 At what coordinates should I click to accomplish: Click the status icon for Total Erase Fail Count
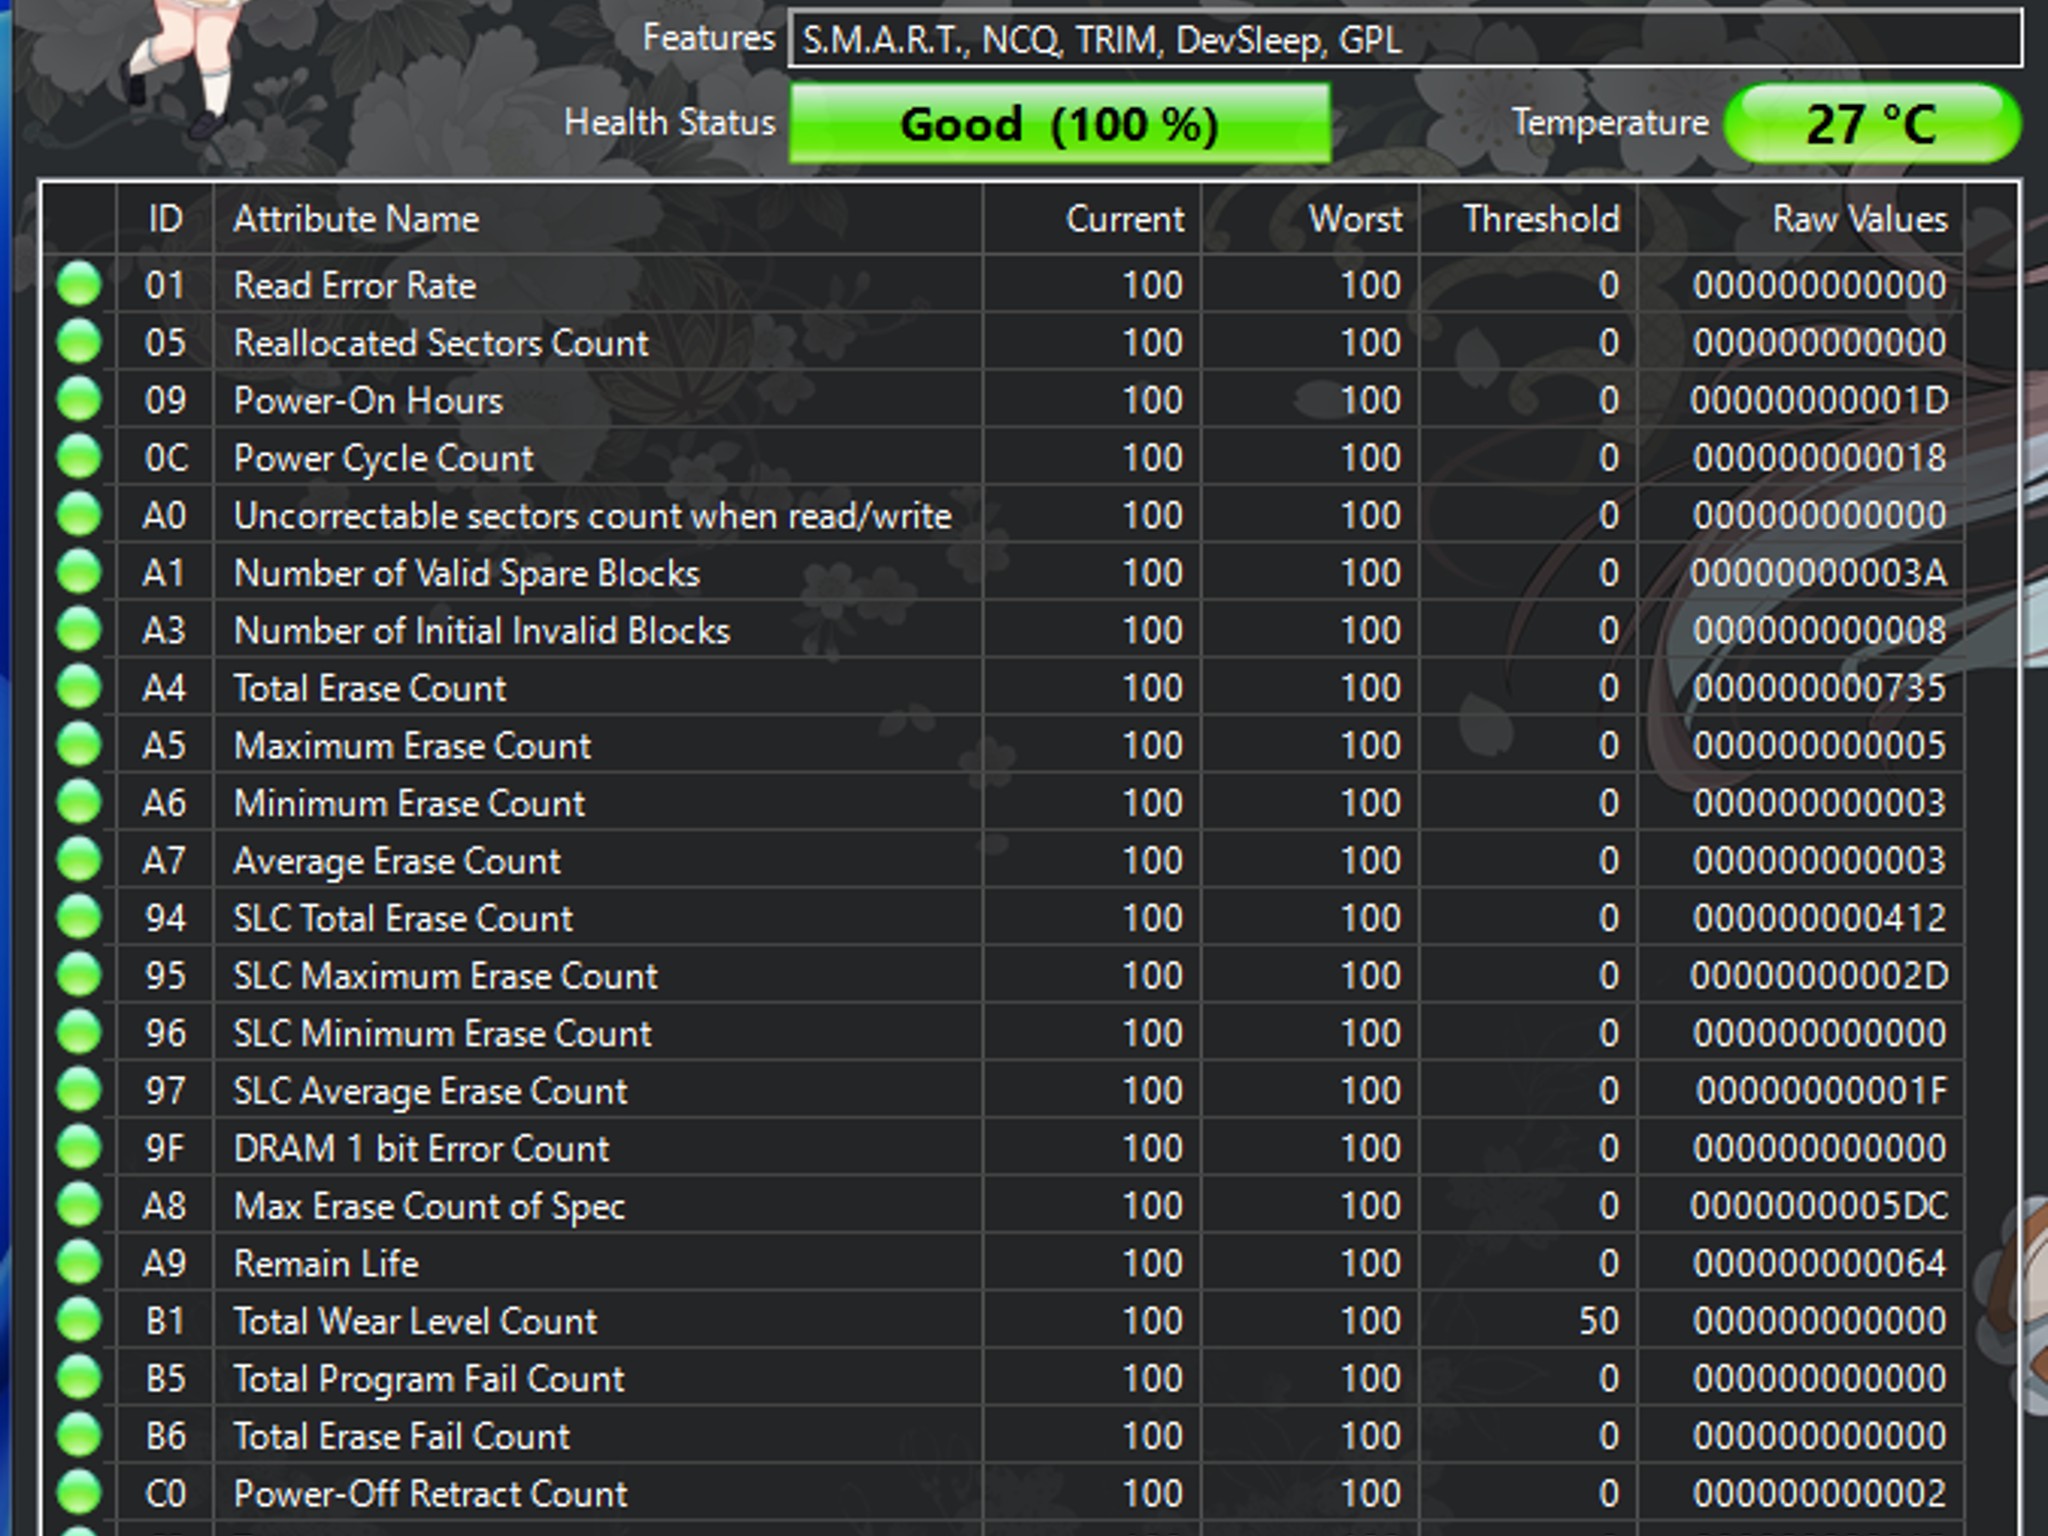tap(79, 1435)
